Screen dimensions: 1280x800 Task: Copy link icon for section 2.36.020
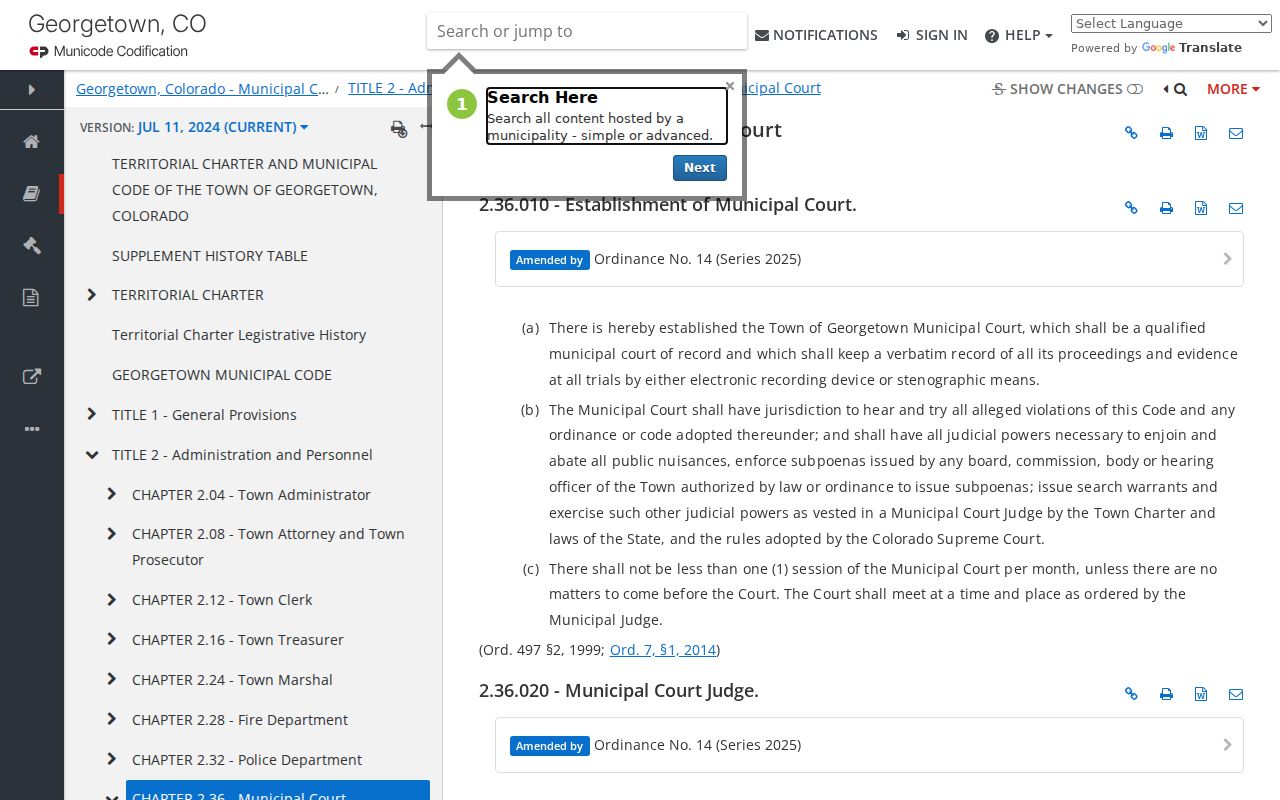(x=1131, y=694)
